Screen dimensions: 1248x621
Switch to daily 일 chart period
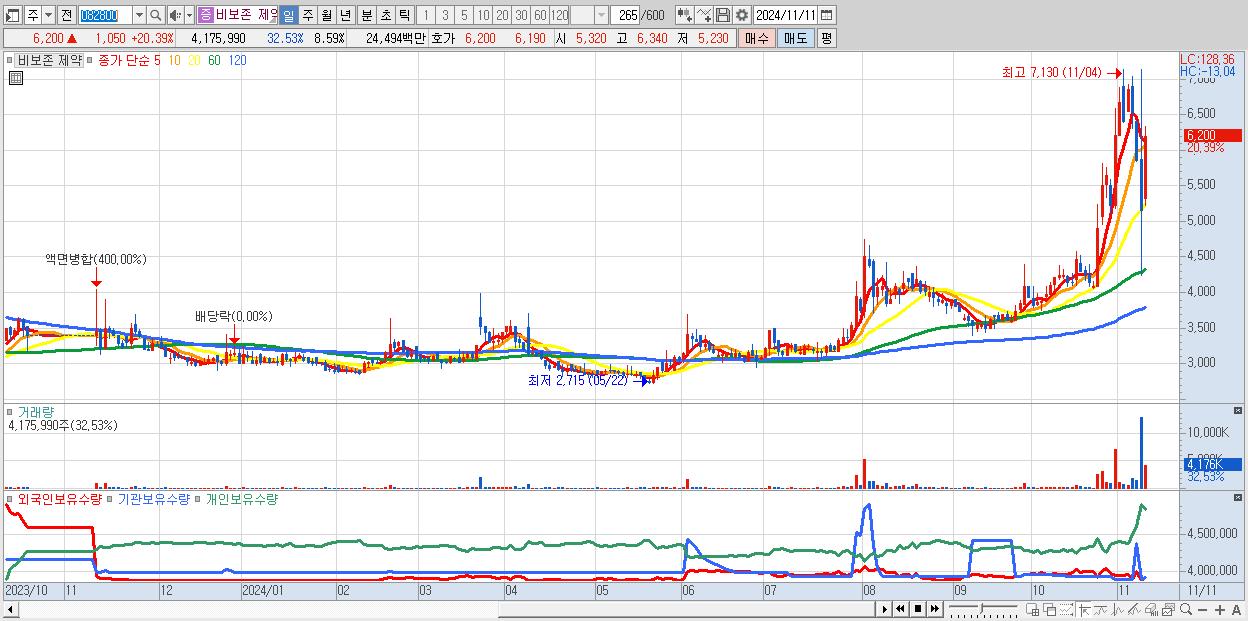pos(288,16)
